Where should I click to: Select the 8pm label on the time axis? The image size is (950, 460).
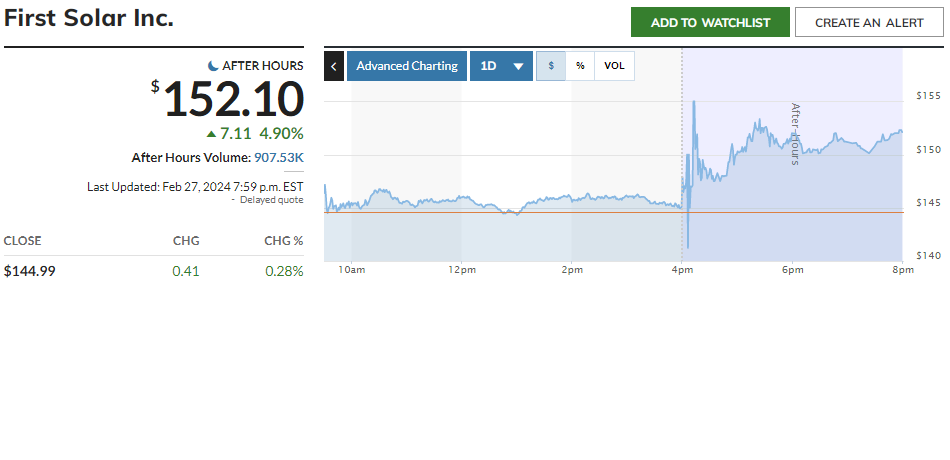tap(901, 270)
